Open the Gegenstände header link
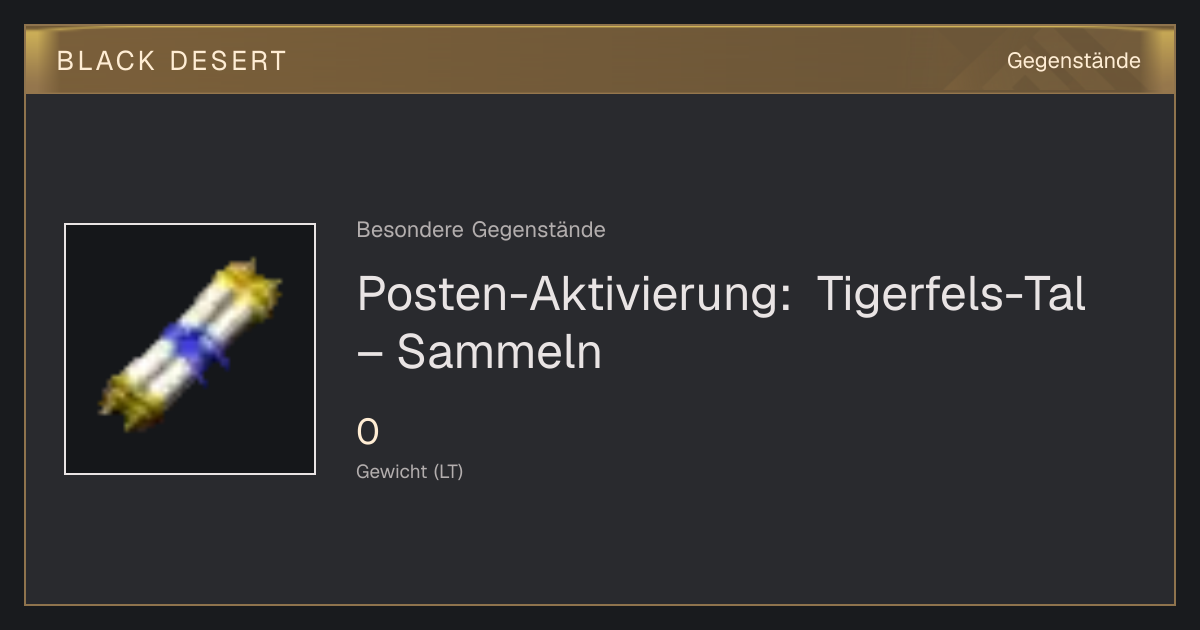1200x630 pixels. [1073, 61]
